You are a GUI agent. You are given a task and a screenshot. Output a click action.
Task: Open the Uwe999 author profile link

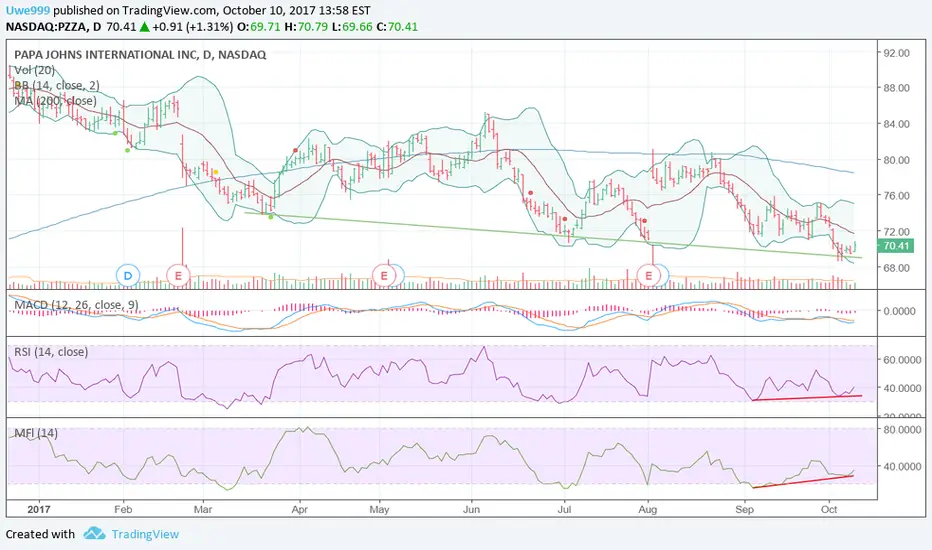tap(27, 11)
